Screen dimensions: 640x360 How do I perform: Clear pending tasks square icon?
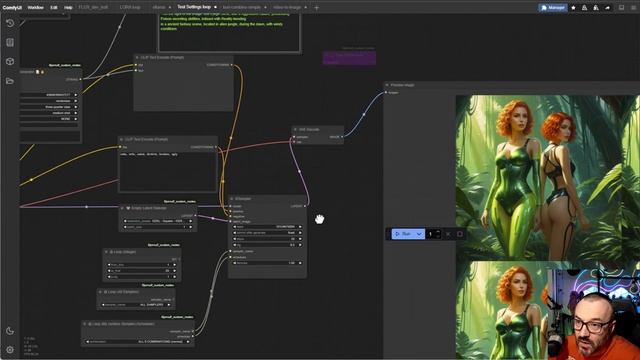click(460, 234)
